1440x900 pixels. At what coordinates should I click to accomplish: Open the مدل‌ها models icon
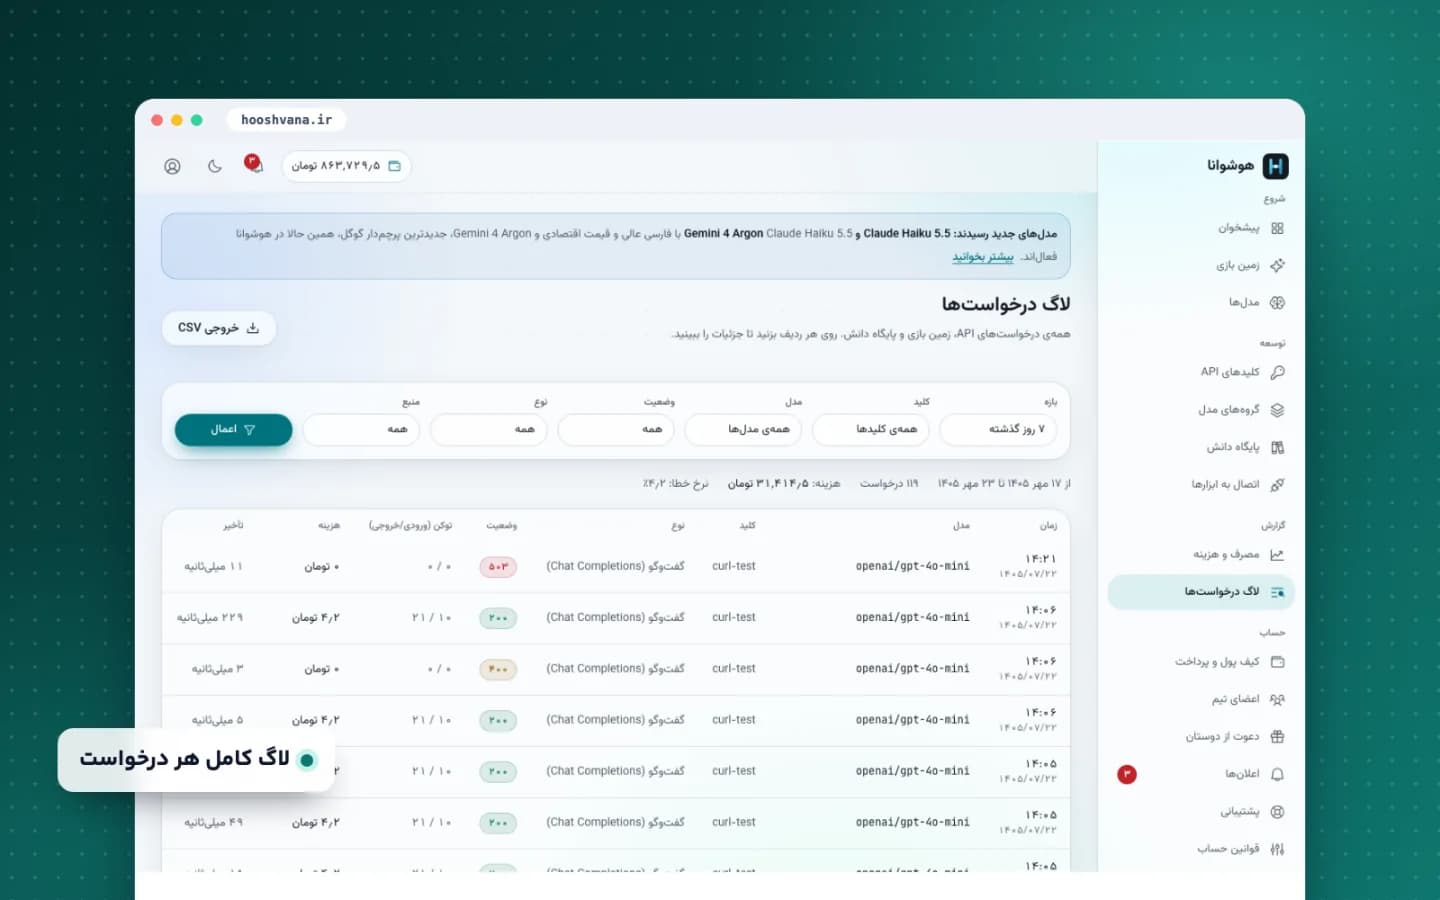tap(1277, 302)
